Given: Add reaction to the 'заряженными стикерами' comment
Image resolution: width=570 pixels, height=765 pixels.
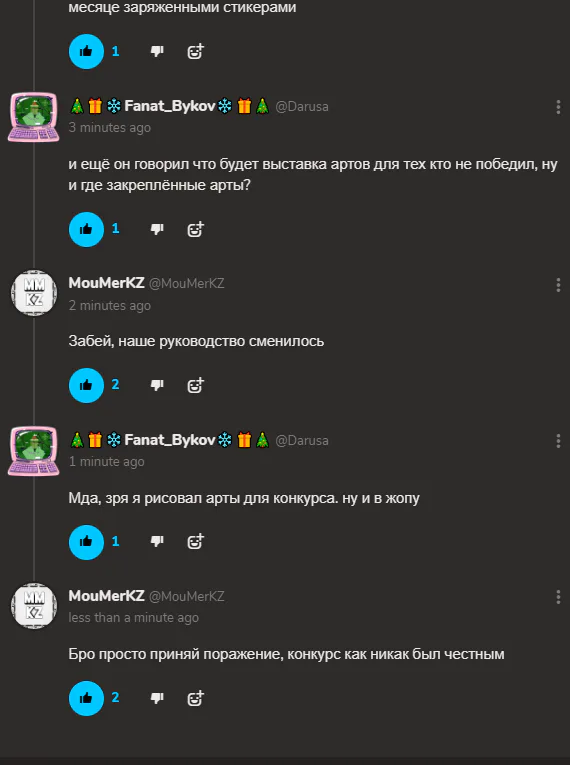Looking at the screenshot, I should pos(196,51).
